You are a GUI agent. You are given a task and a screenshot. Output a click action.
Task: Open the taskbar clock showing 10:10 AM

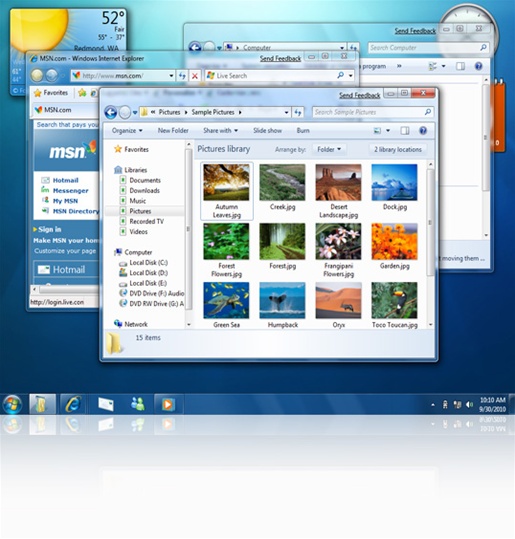(x=492, y=405)
